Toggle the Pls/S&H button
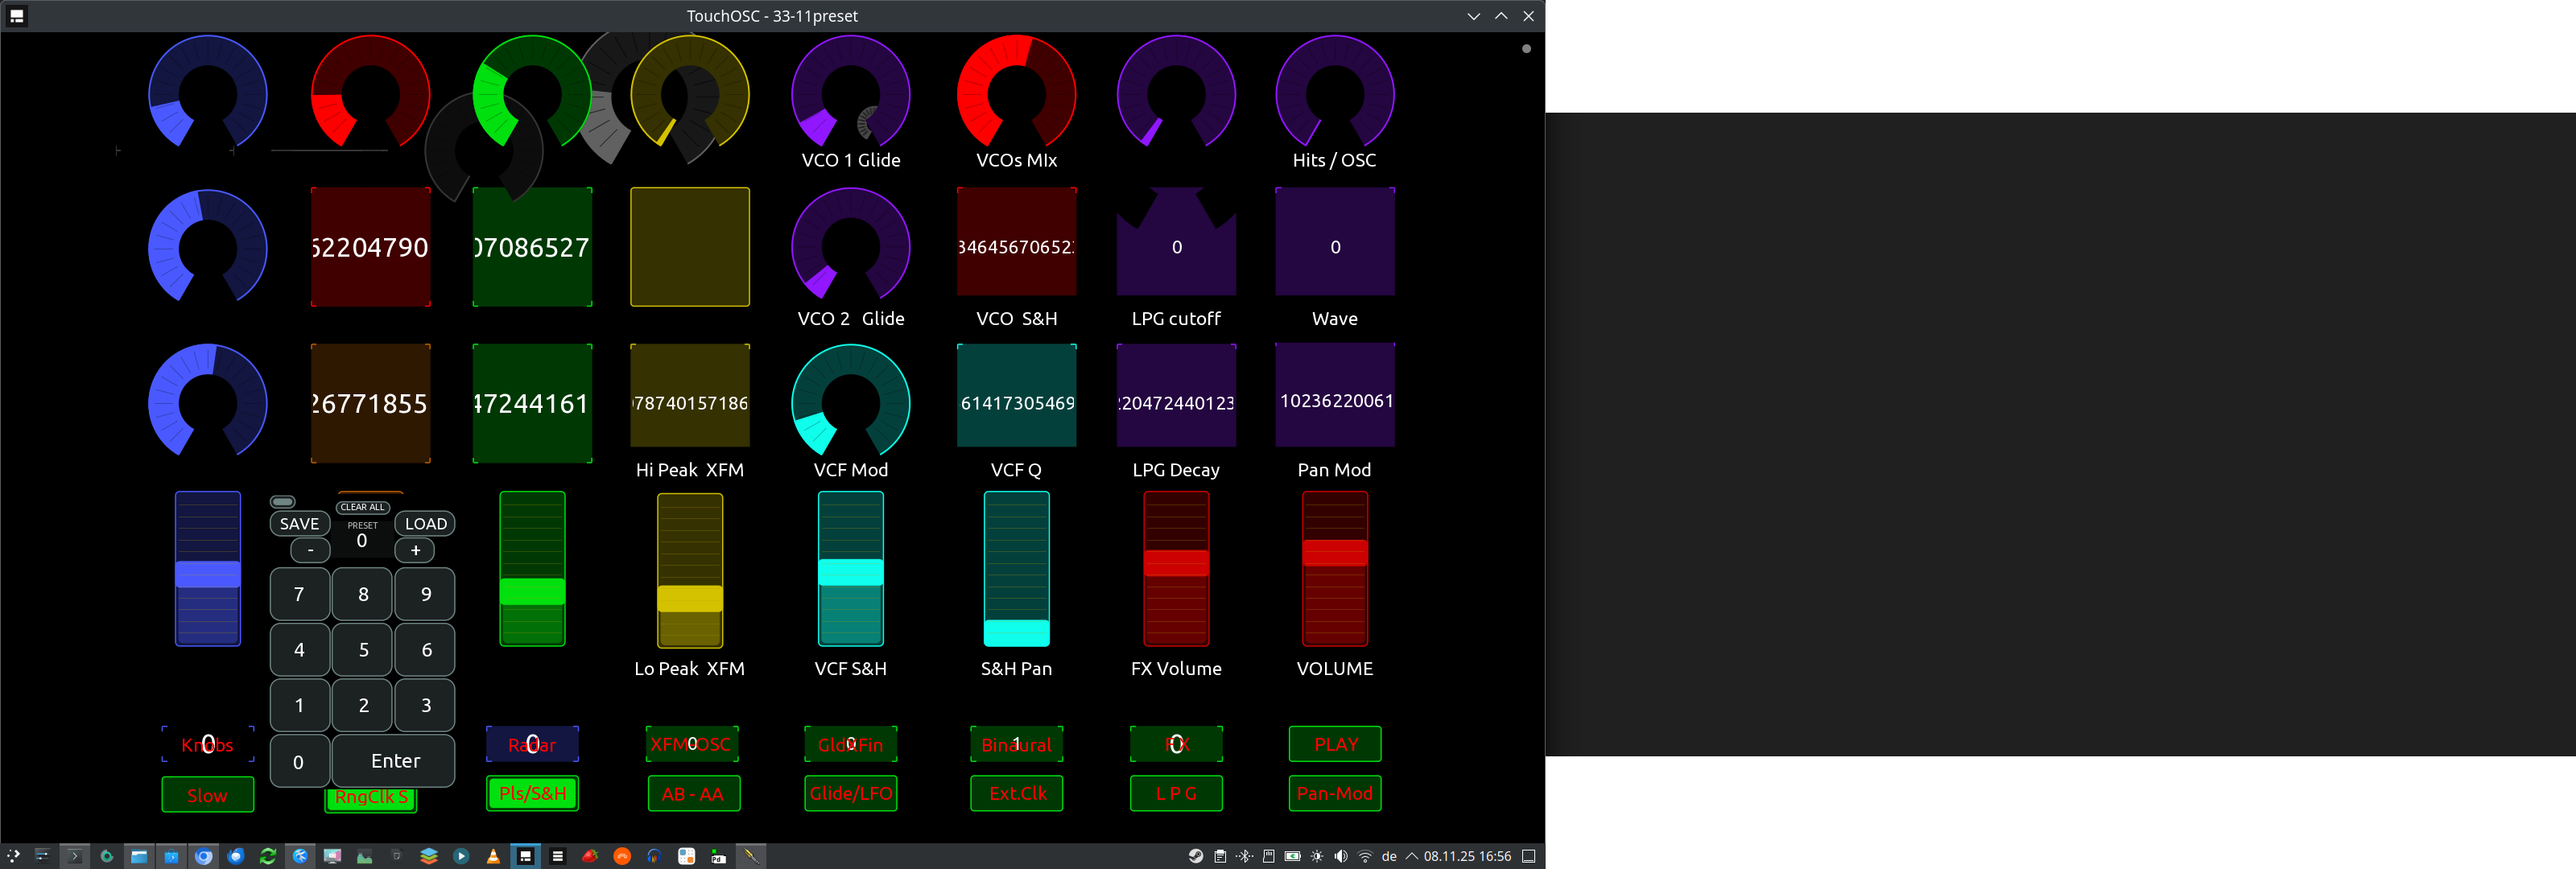The width and height of the screenshot is (2576, 869). (x=532, y=793)
